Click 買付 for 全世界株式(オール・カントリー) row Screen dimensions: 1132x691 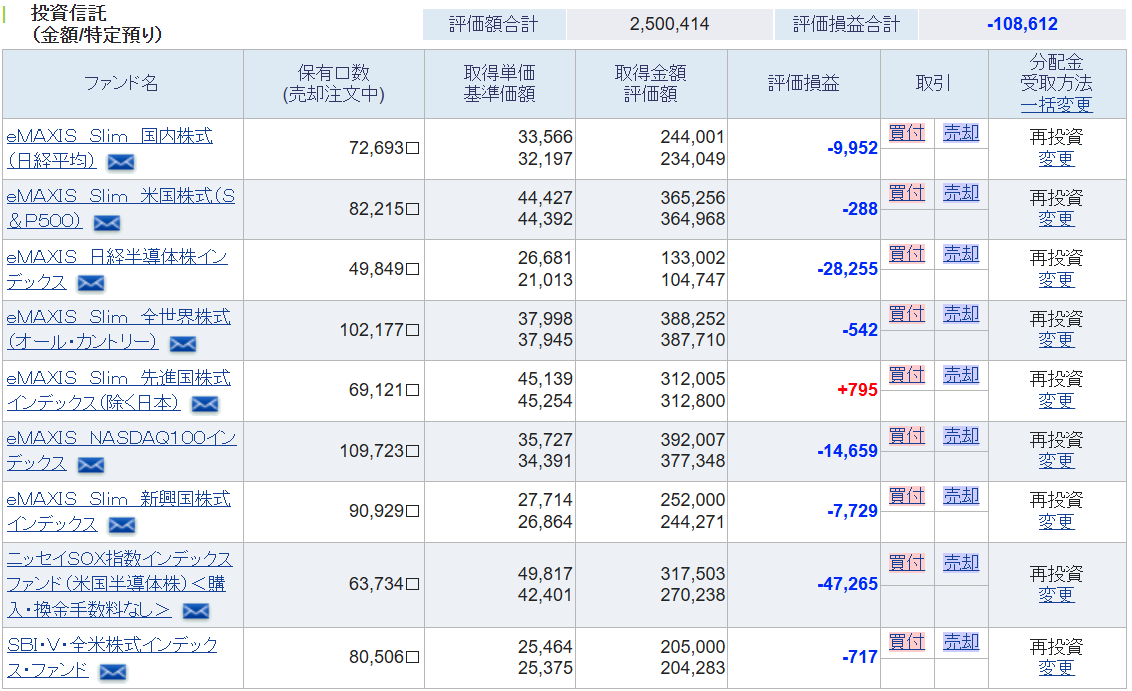click(907, 313)
